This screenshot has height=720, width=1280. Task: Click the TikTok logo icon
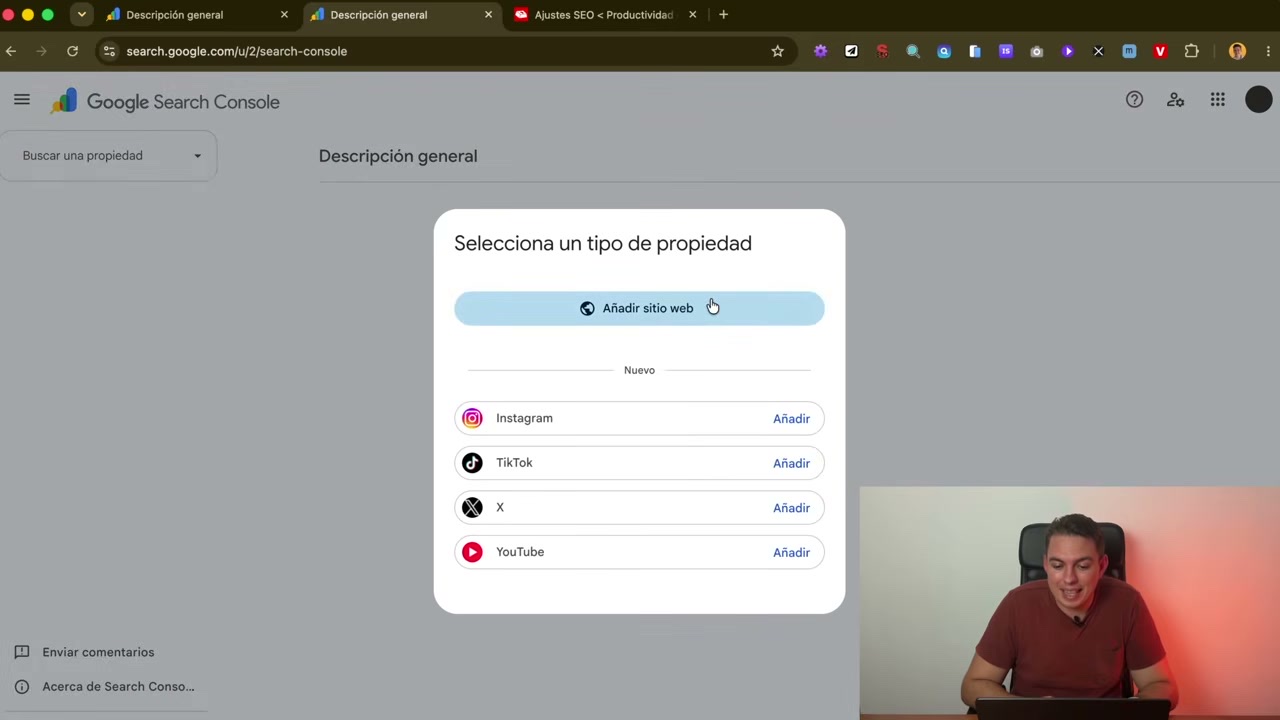(x=472, y=463)
